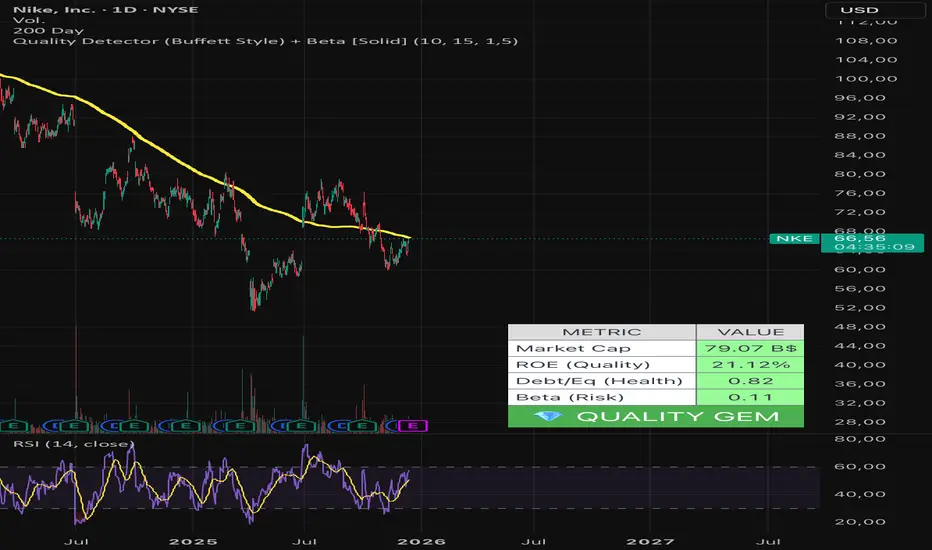Click the 108,00 price scale label
This screenshot has height=550, width=932.
pos(866,40)
